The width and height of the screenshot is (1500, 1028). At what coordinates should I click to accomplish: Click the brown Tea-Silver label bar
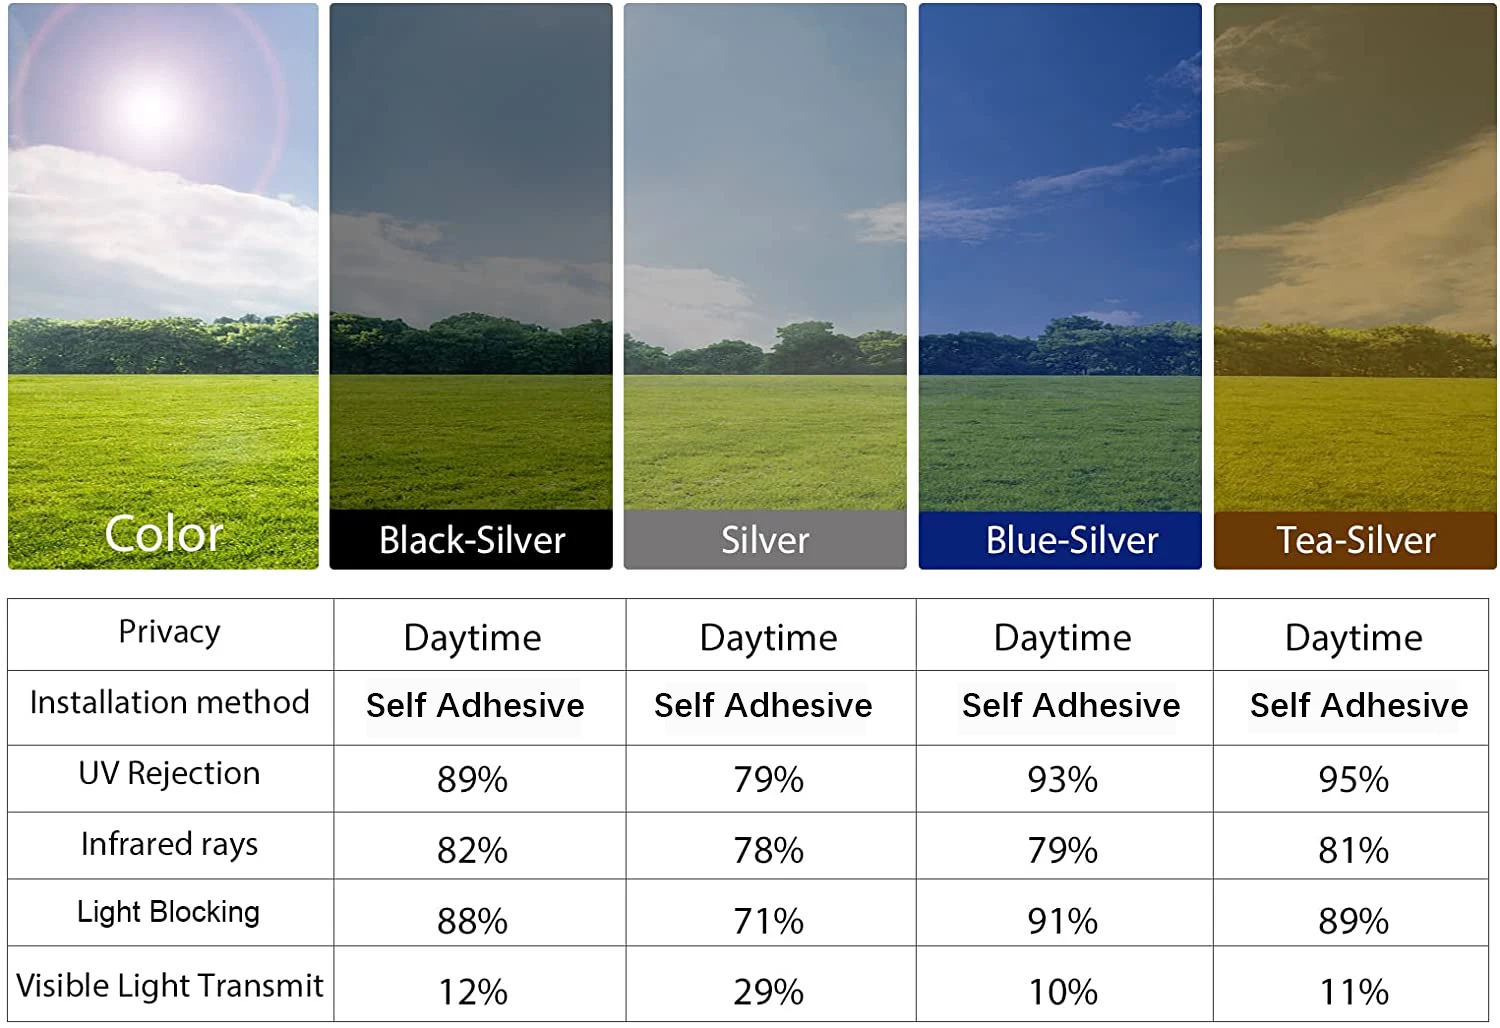pyautogui.click(x=1355, y=540)
